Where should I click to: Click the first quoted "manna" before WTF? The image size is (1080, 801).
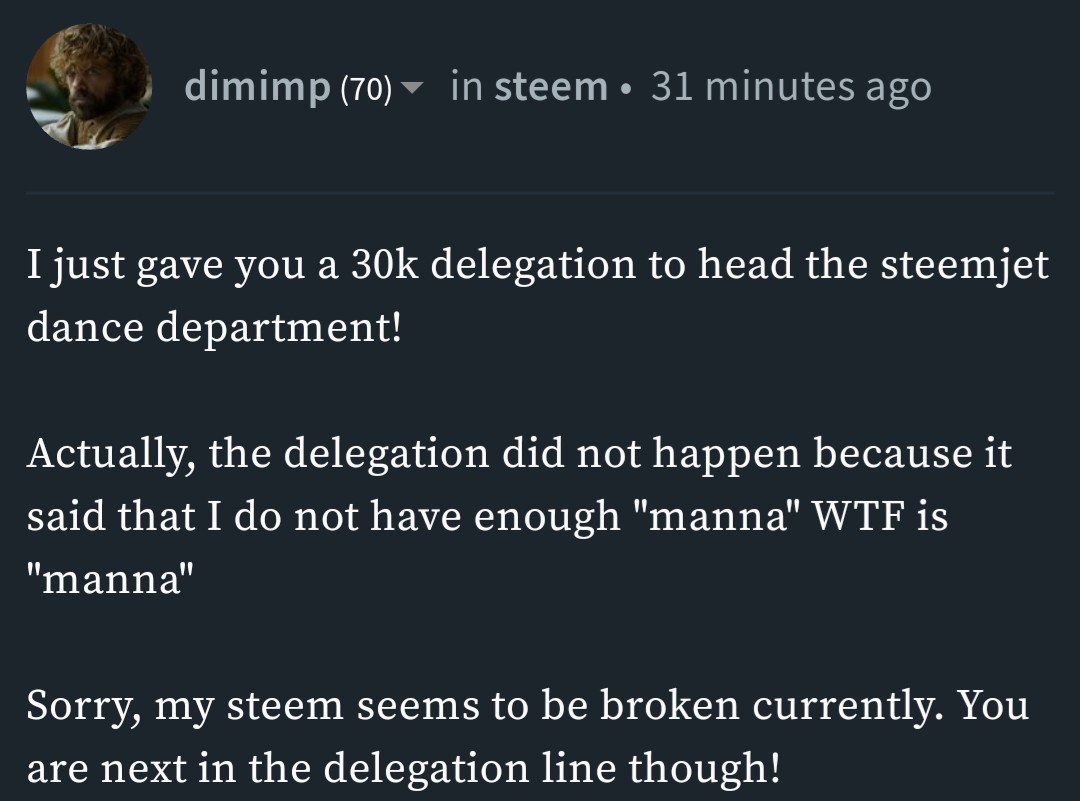click(716, 516)
